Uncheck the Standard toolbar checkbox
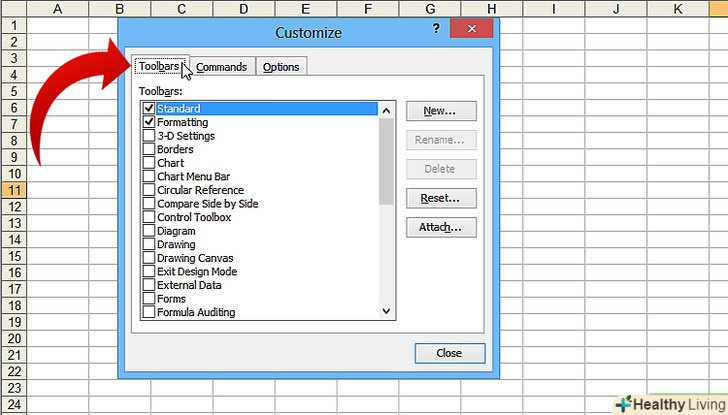 (x=149, y=108)
